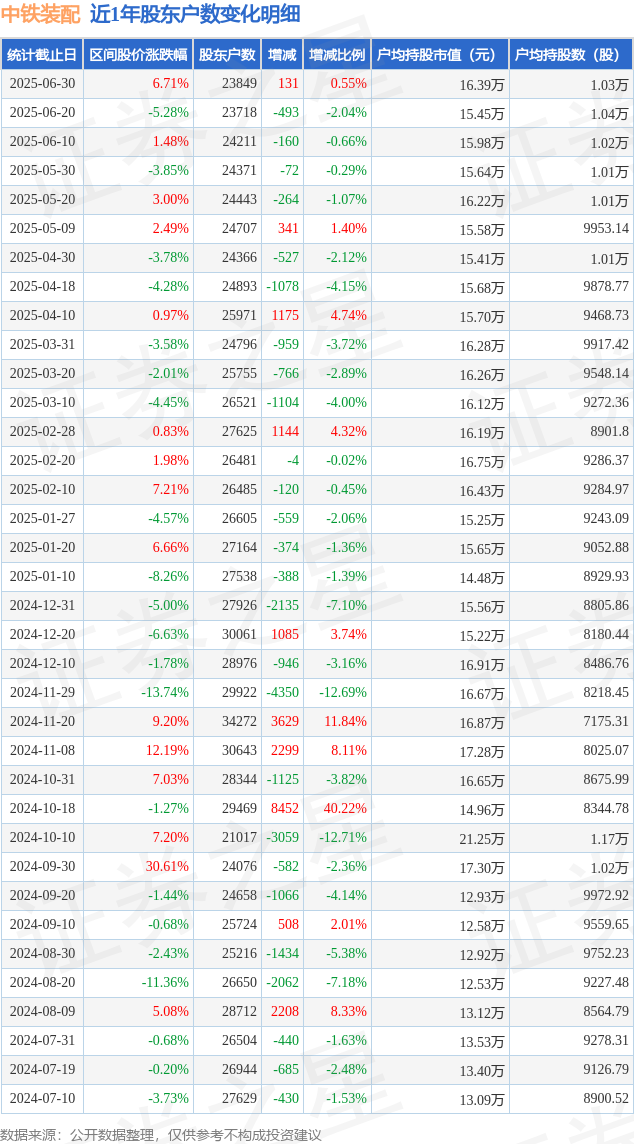
Task: Click shareholder count 34272 cell
Action: point(227,722)
